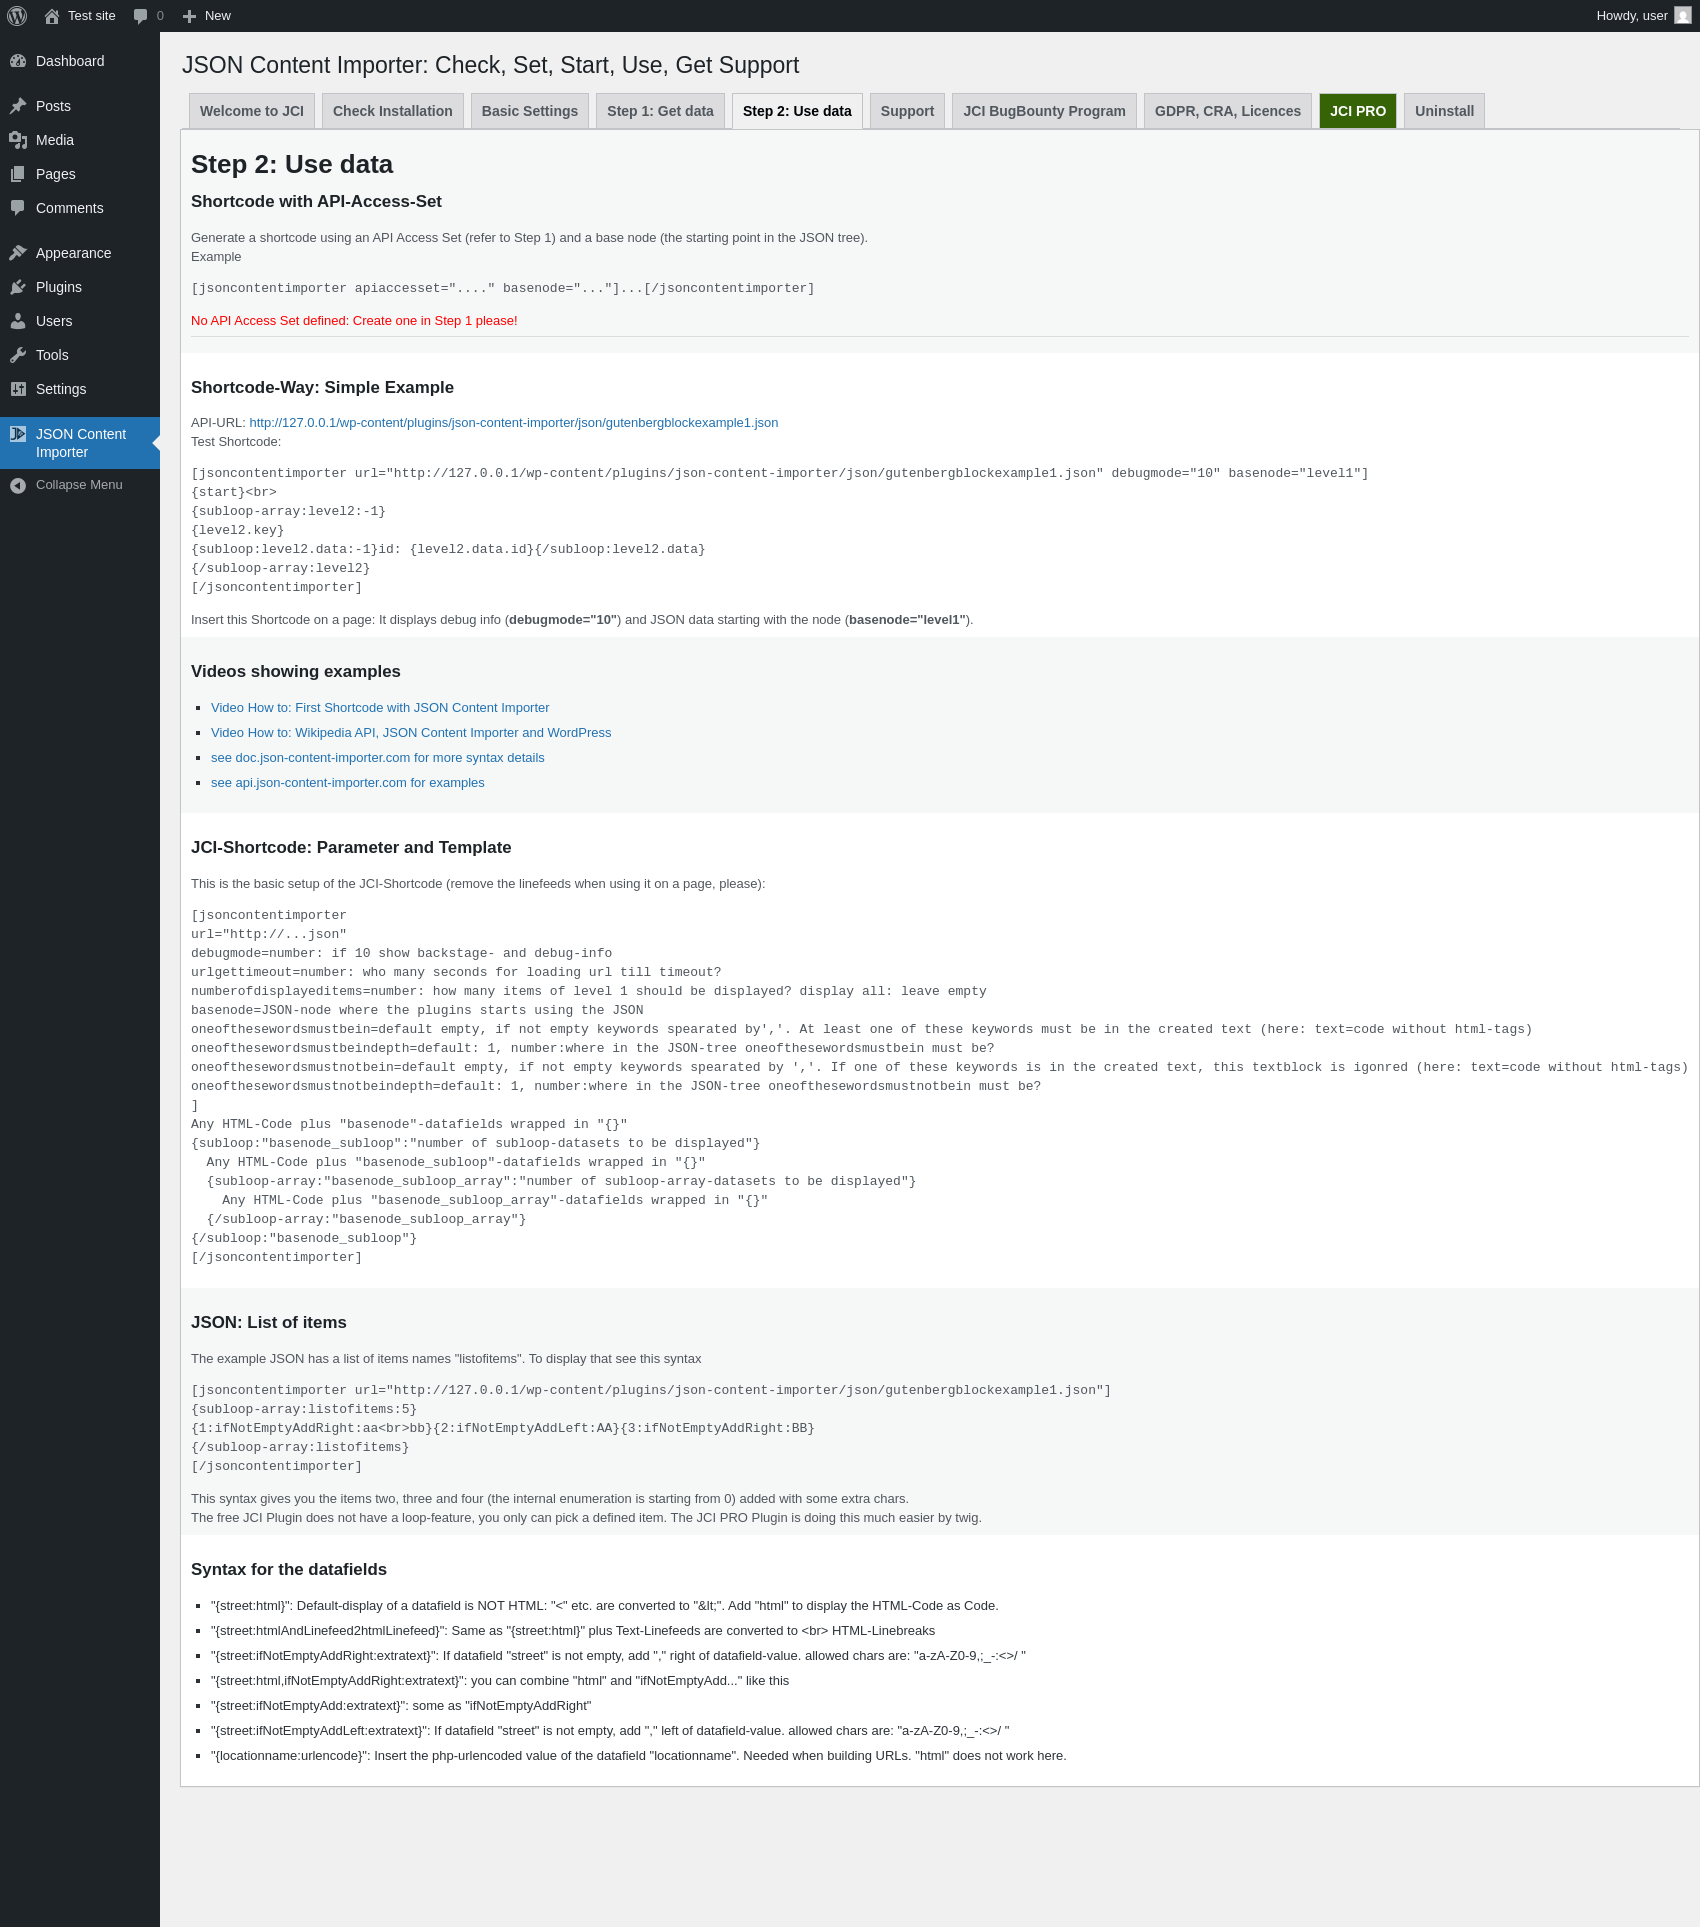Click the plus New icon in admin bar
This screenshot has height=1927, width=1700.
pos(189,16)
